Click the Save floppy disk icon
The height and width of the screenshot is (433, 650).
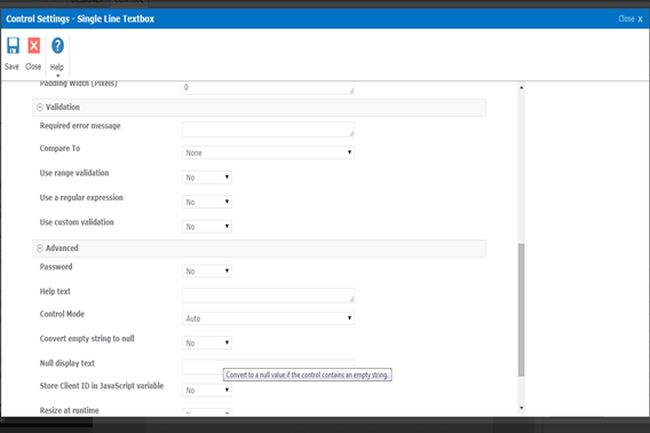13,46
